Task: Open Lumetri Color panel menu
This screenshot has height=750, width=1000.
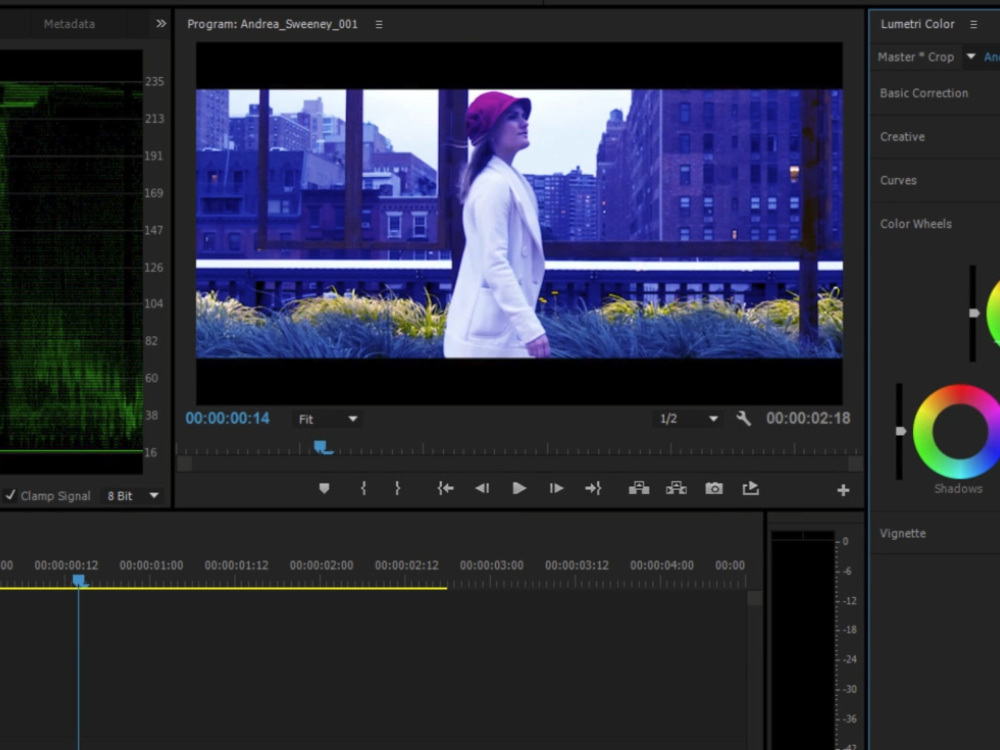Action: tap(973, 24)
